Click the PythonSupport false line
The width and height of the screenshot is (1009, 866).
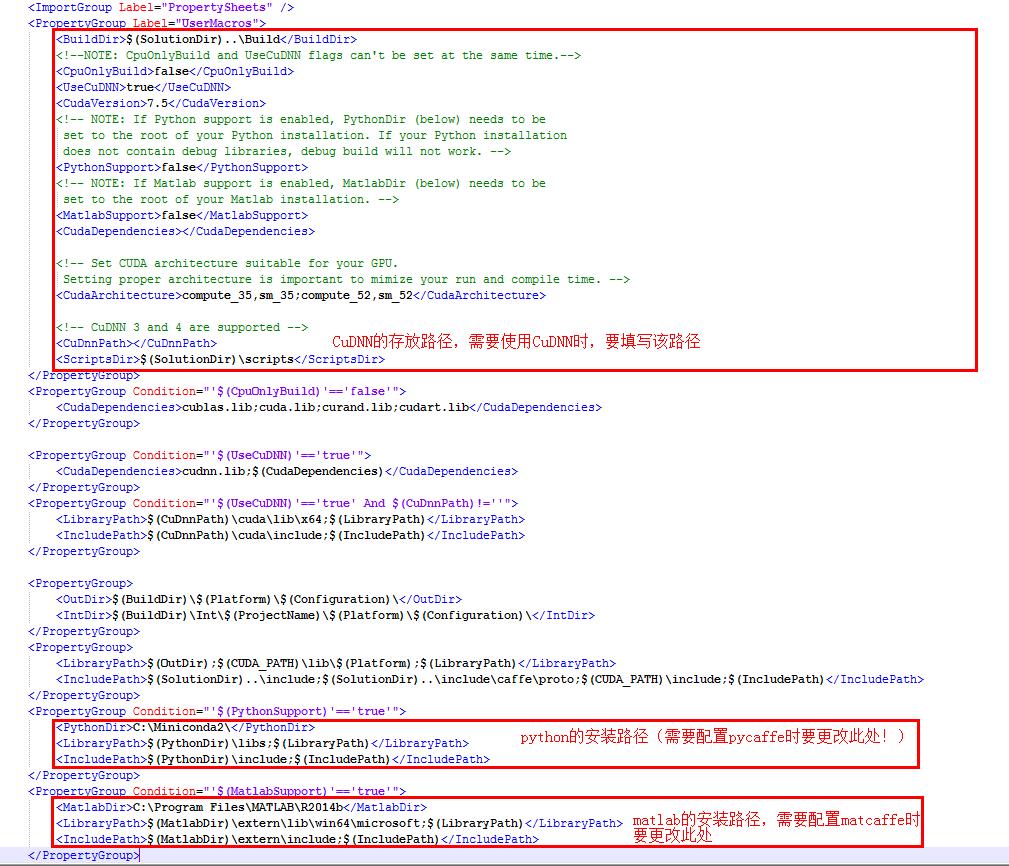182,167
